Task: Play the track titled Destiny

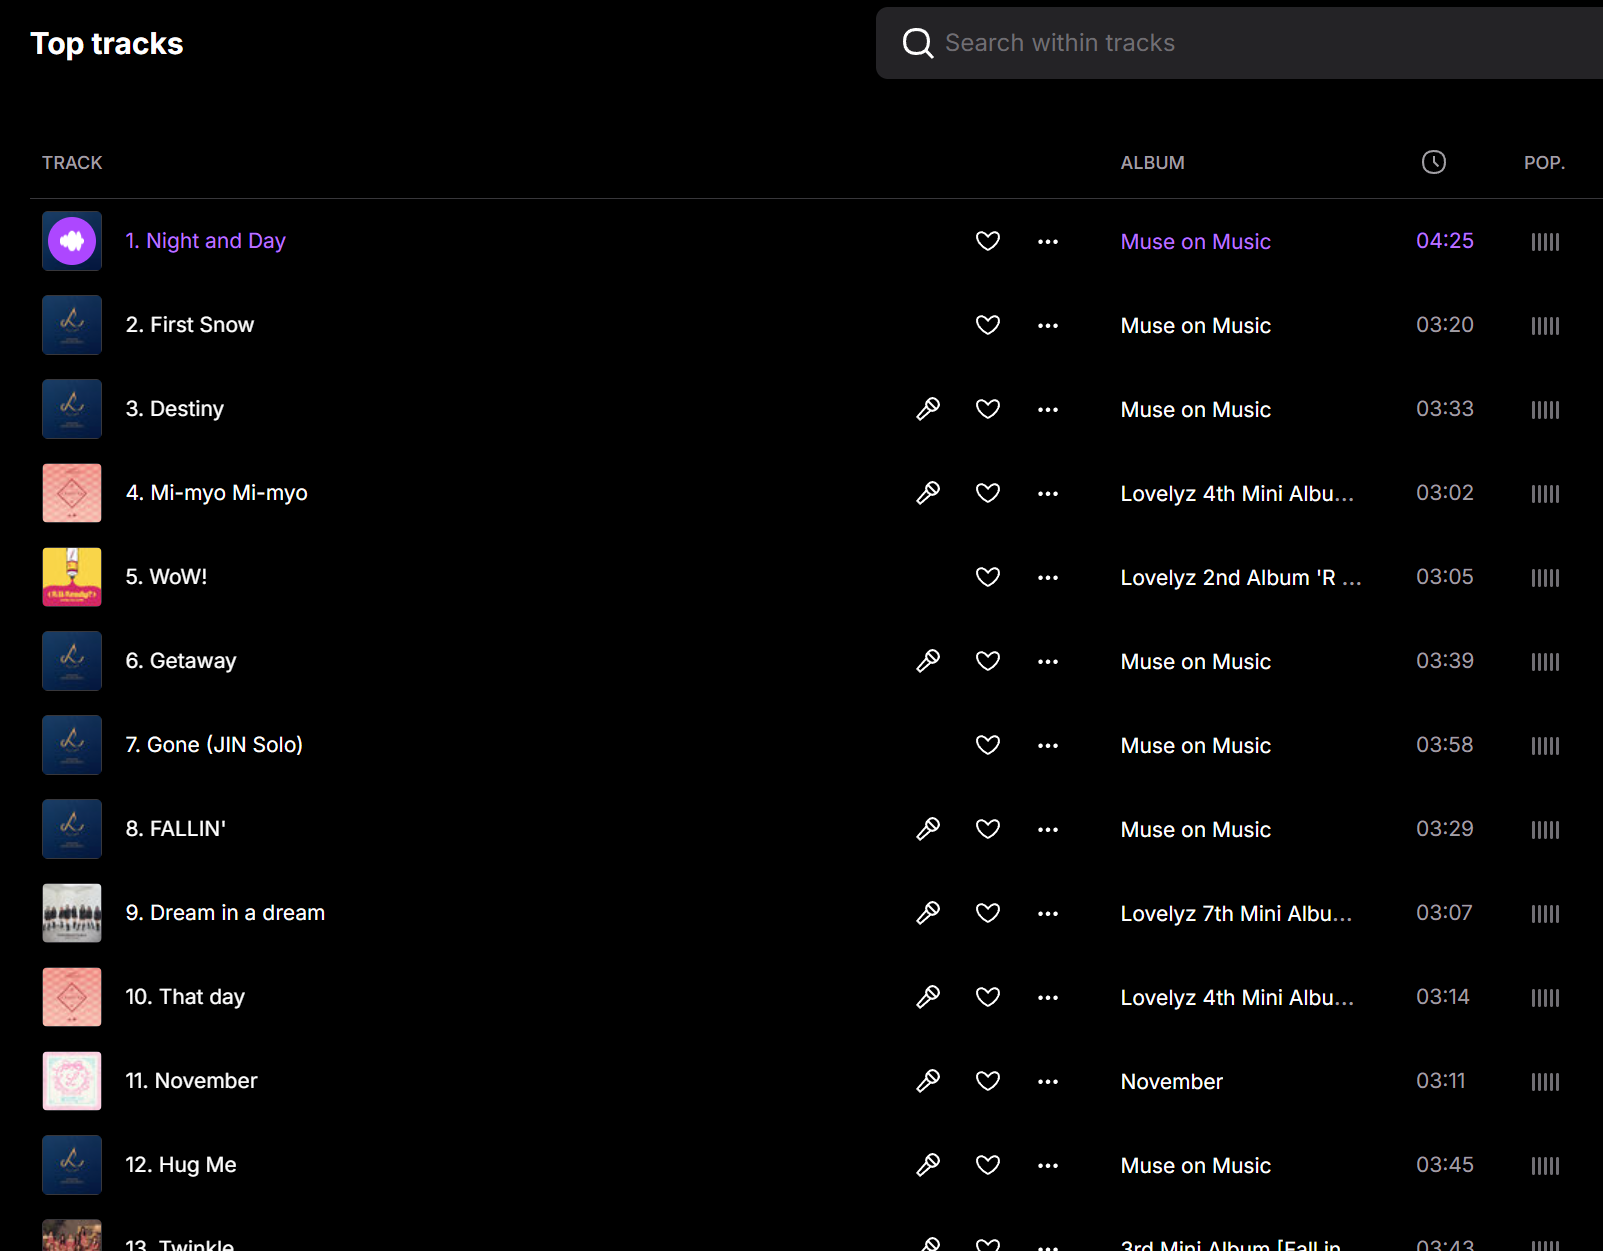Action: pos(175,409)
